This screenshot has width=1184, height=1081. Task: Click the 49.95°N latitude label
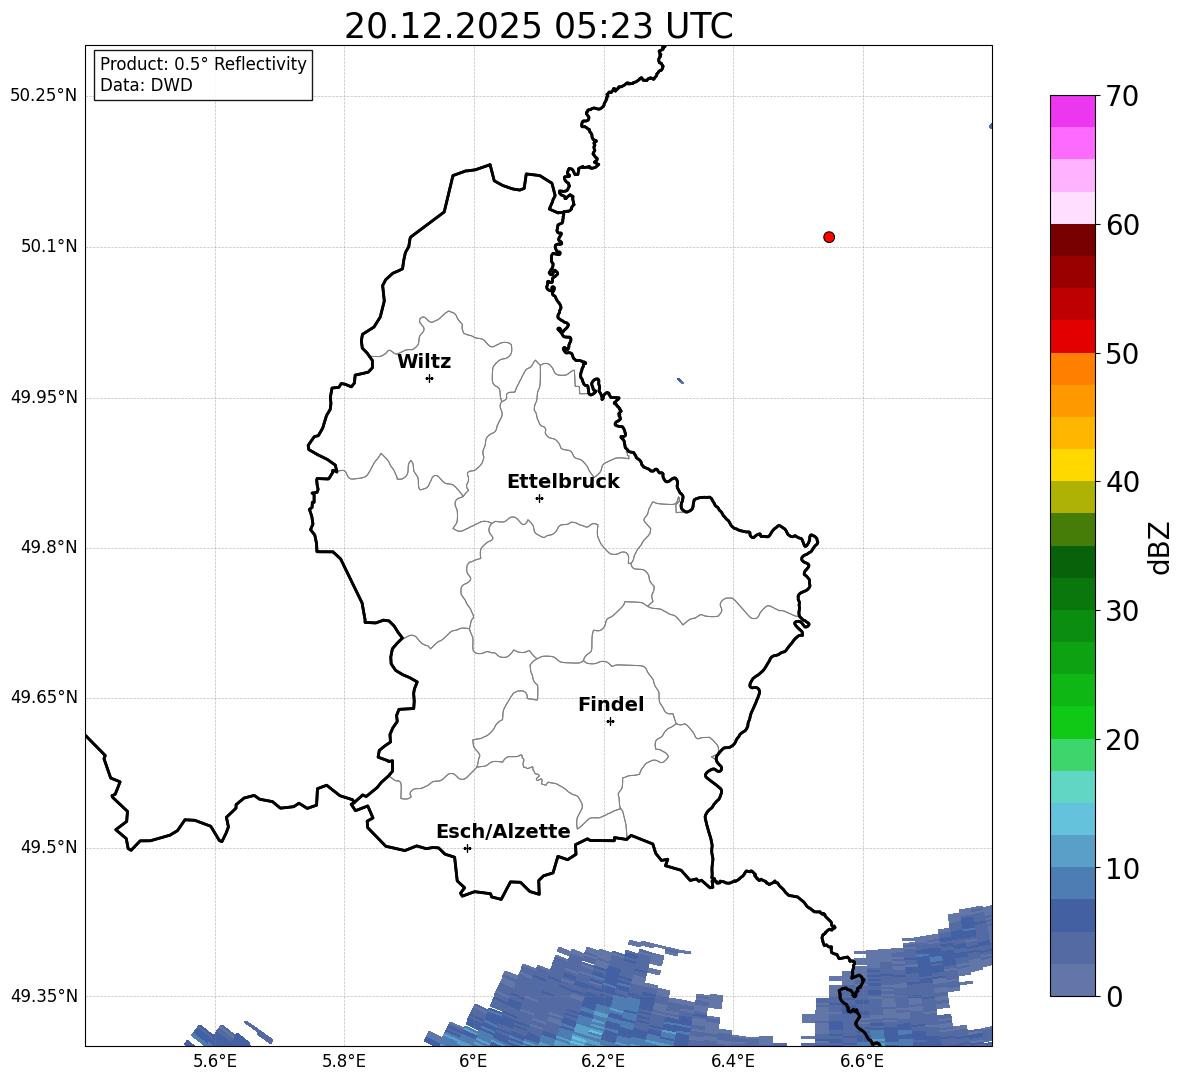tap(44, 397)
